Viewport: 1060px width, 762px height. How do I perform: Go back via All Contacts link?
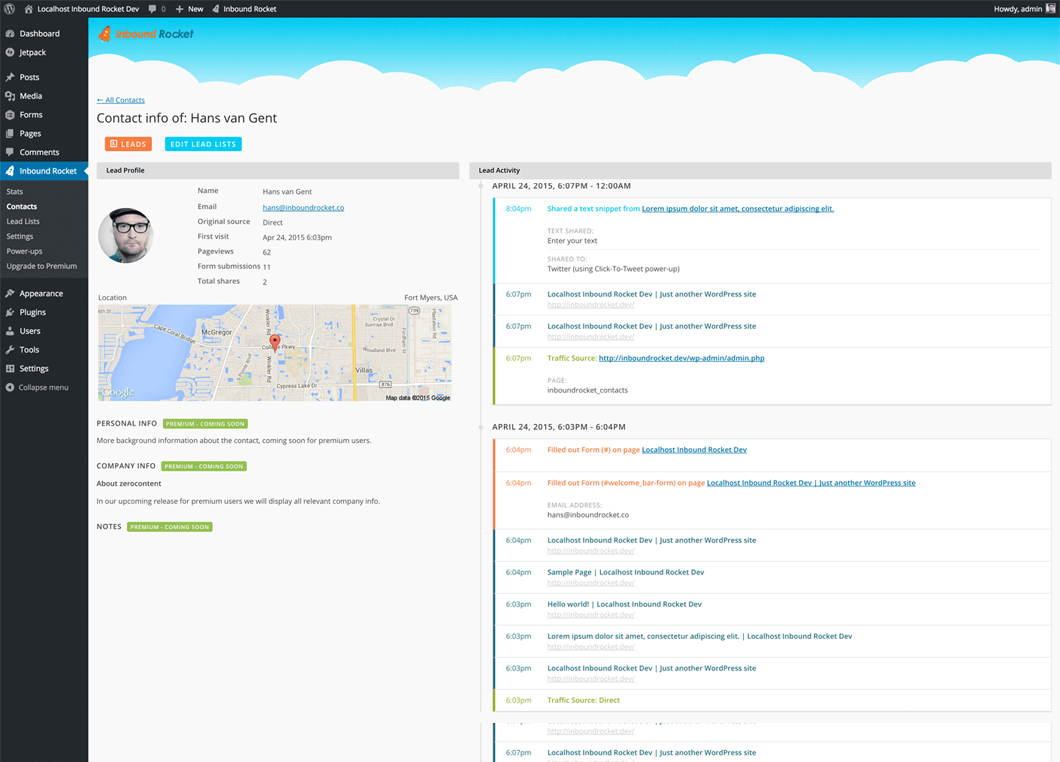pos(121,100)
